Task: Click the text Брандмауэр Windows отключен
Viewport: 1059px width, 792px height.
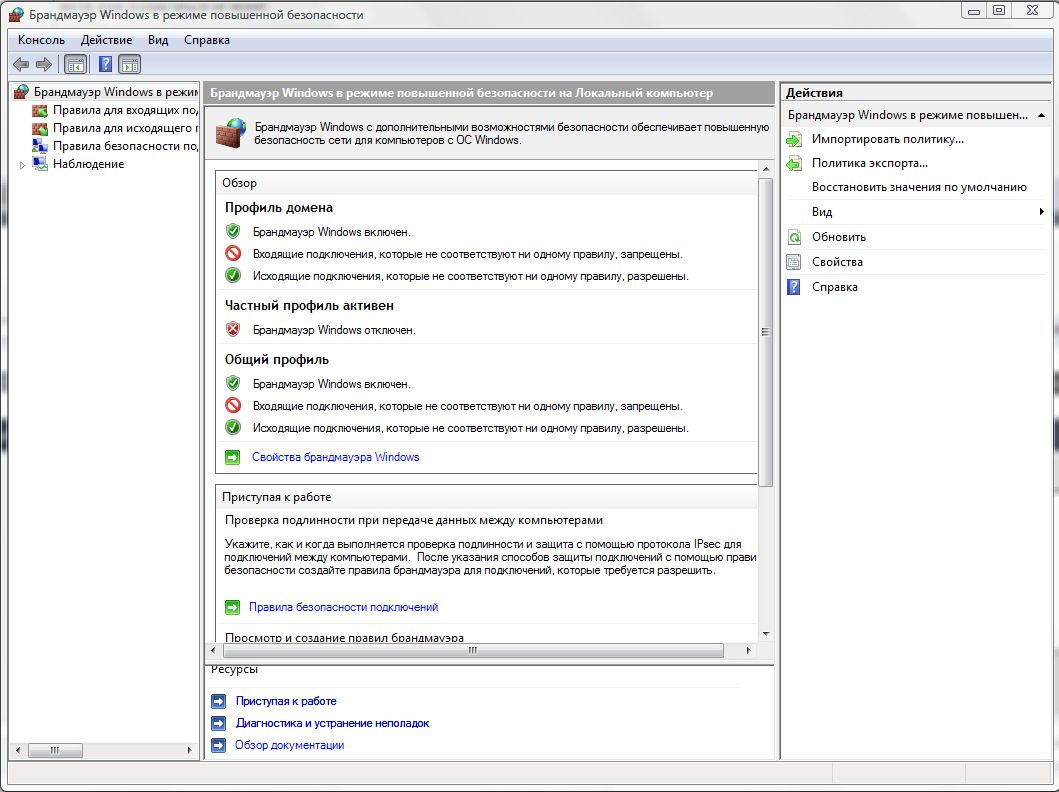Action: point(334,330)
